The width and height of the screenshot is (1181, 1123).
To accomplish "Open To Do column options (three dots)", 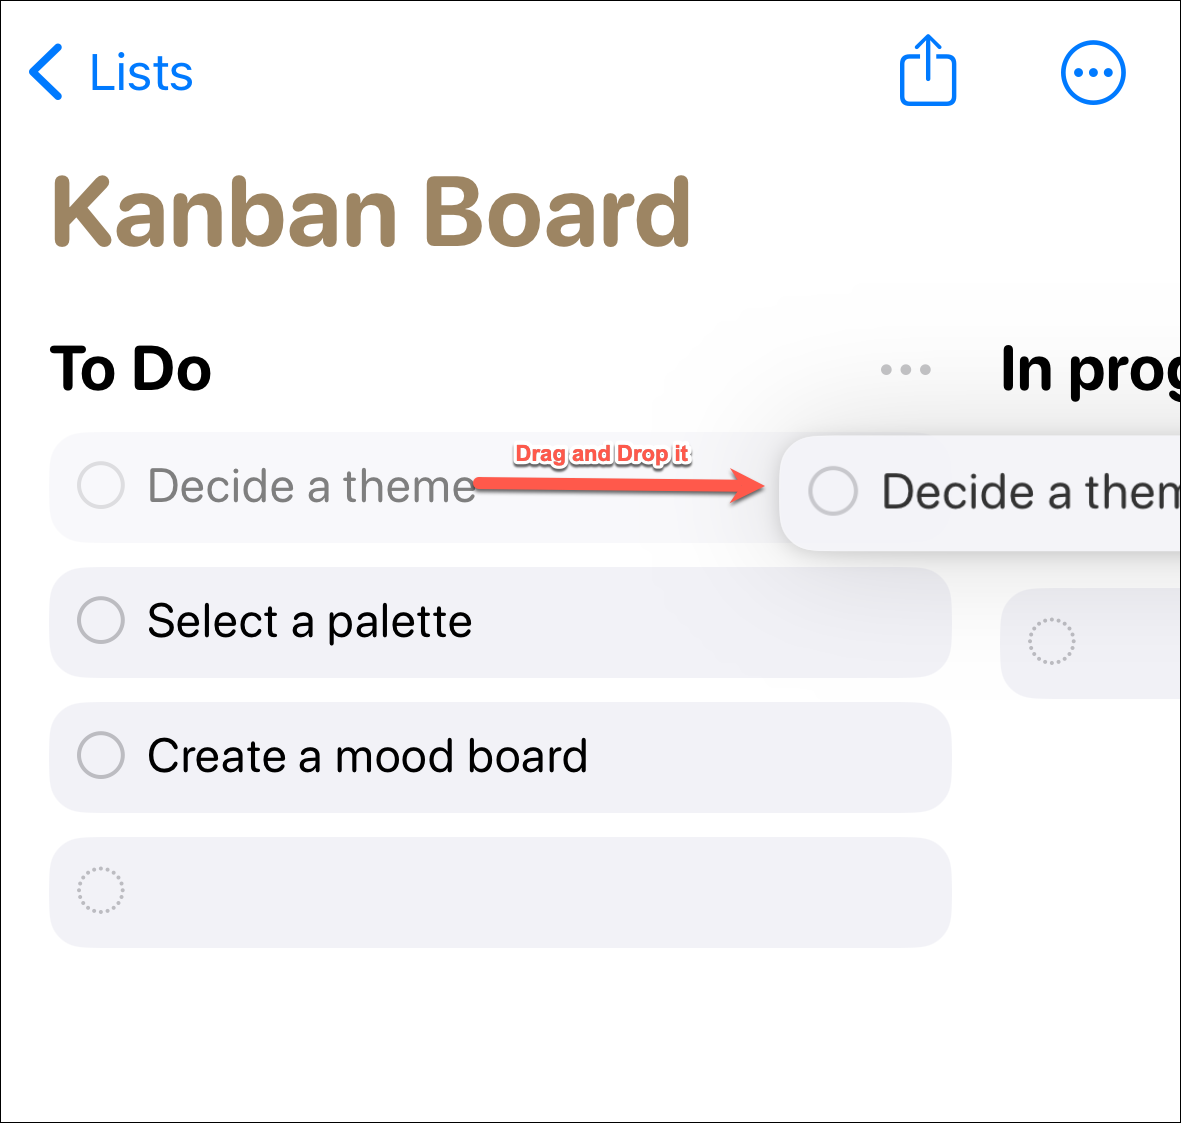I will coord(905,369).
